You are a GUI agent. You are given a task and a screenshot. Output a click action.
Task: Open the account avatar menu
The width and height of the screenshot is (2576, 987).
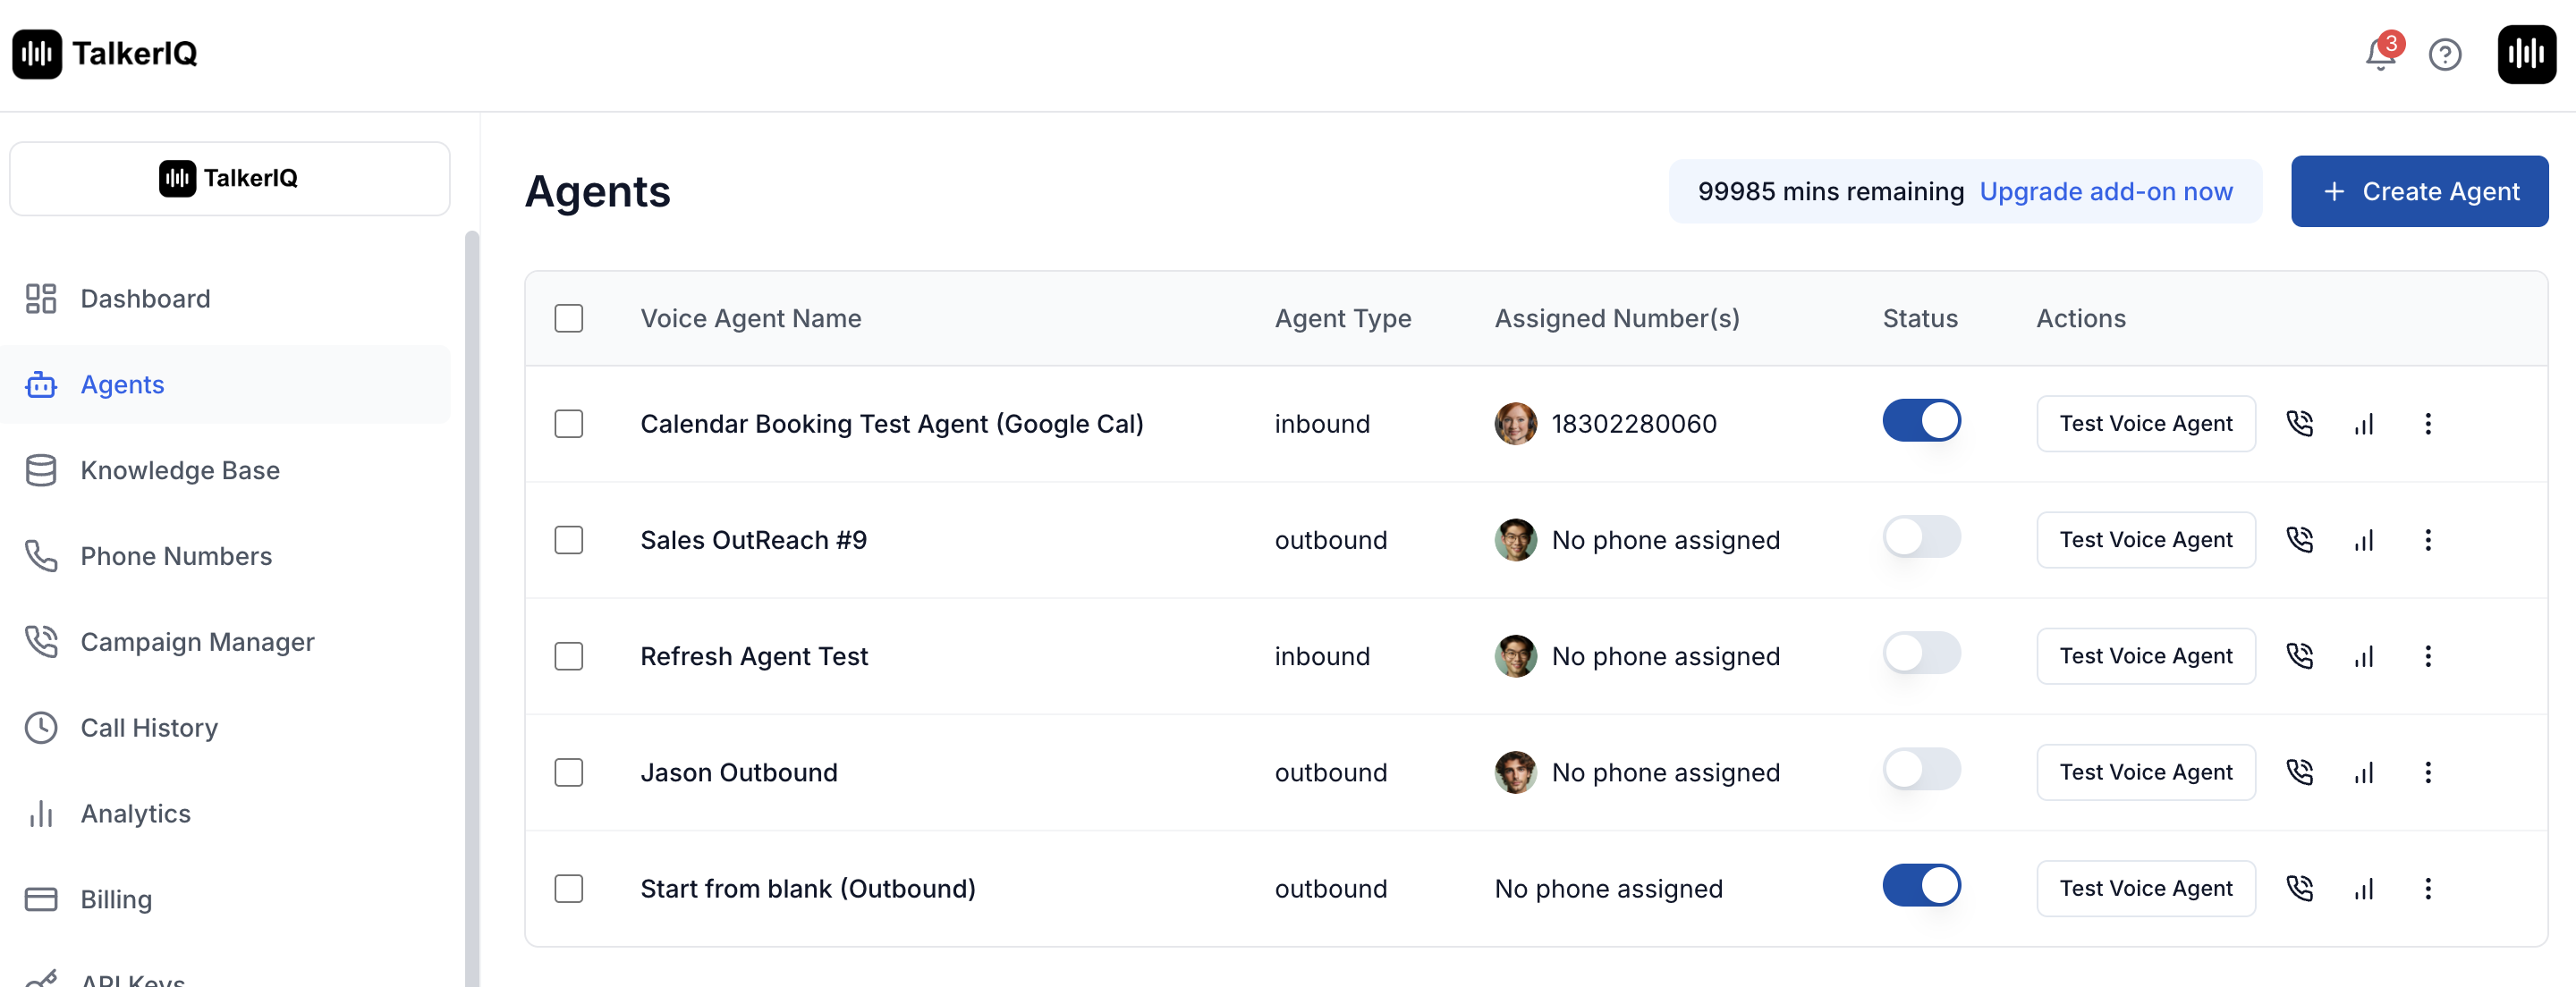(2526, 54)
